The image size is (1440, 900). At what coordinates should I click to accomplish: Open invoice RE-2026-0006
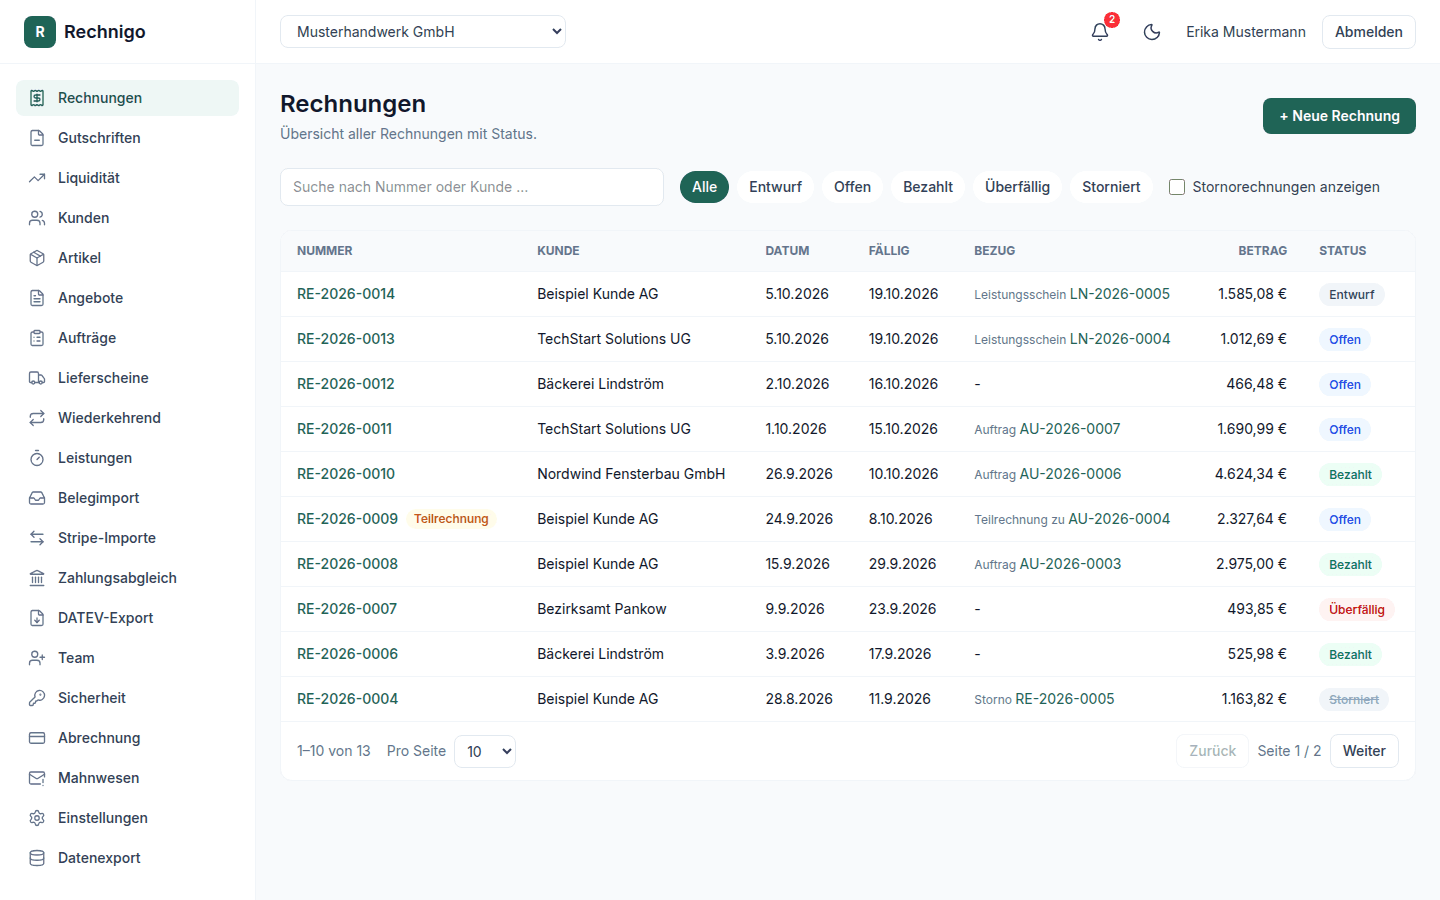click(347, 654)
